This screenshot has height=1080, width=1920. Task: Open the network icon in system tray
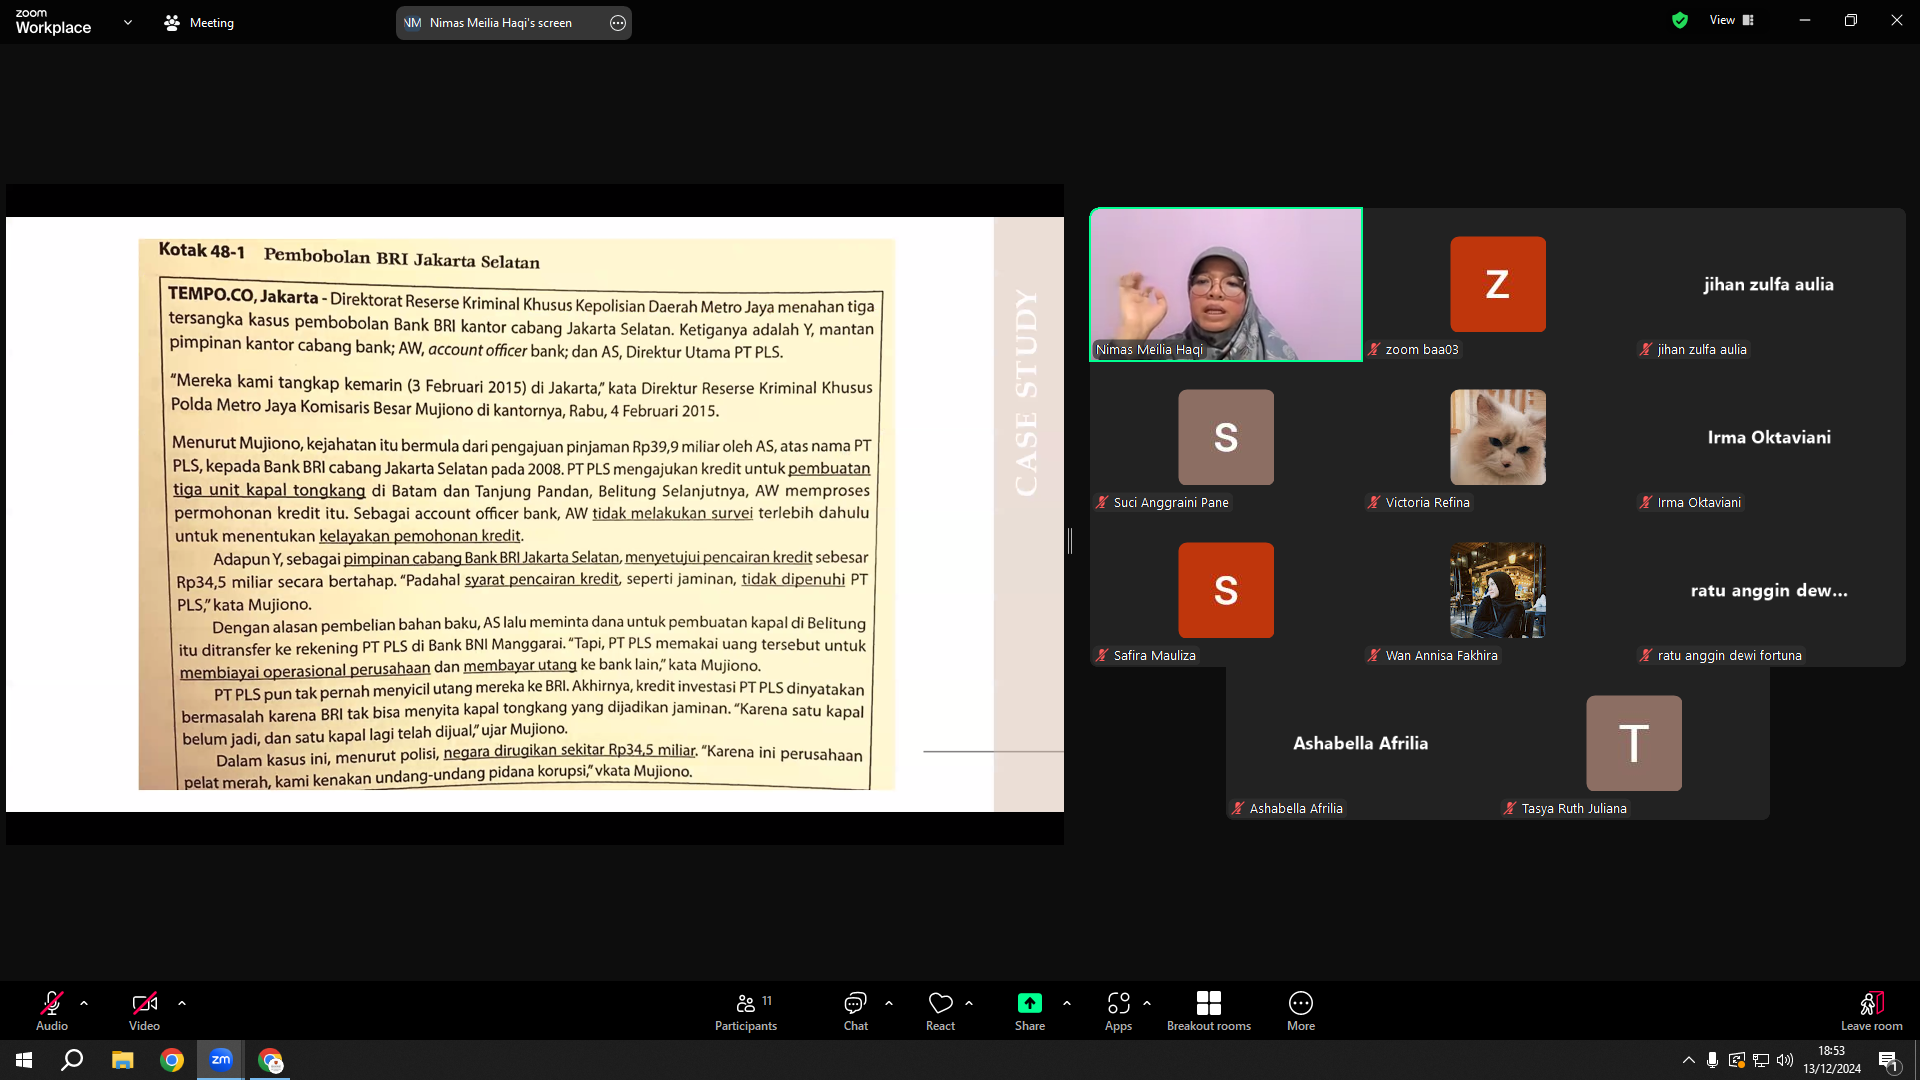click(x=1761, y=1060)
